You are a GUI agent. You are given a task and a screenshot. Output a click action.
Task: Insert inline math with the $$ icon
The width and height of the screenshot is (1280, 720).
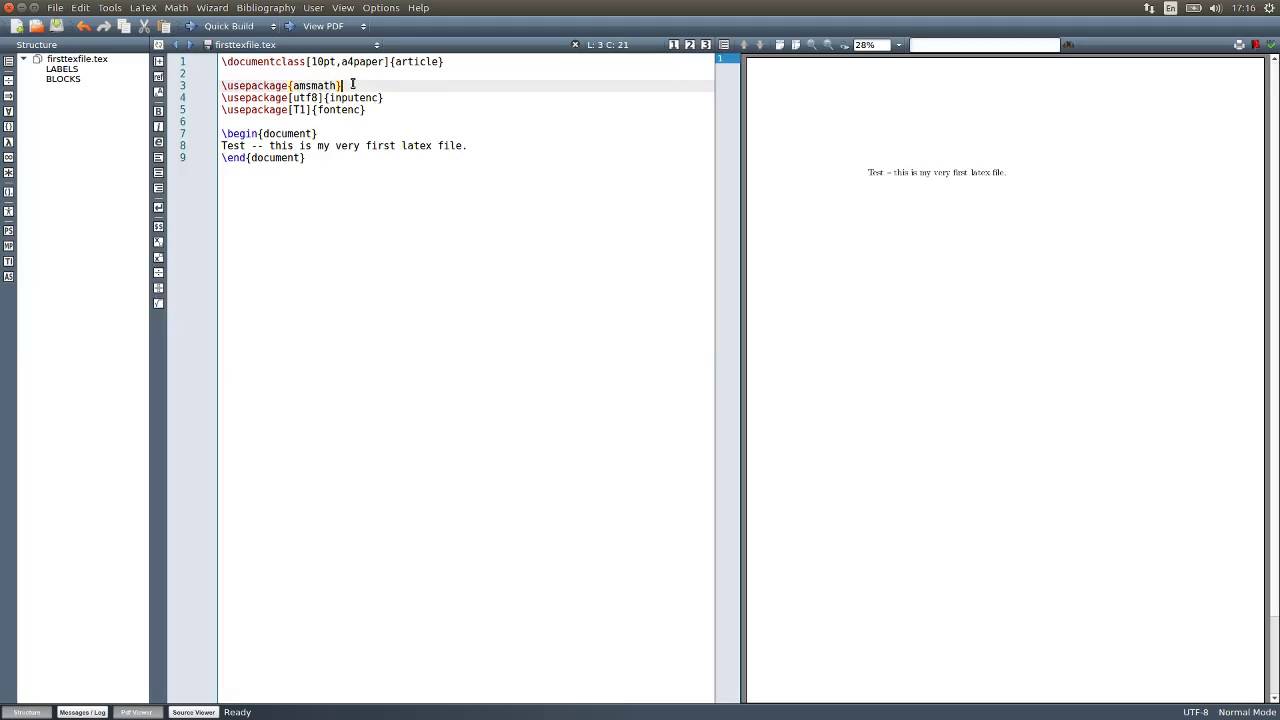(158, 227)
